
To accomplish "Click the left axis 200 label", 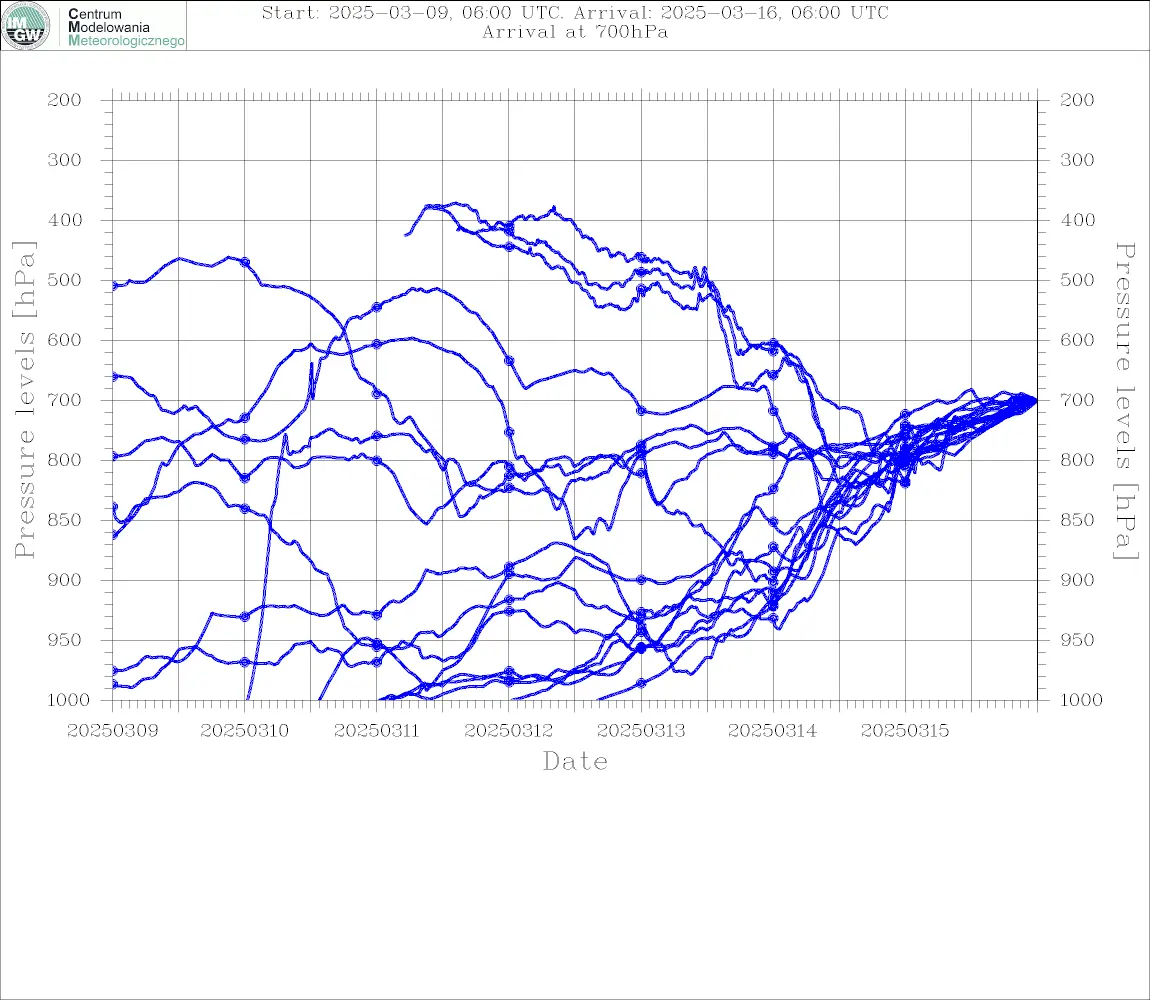I will click(x=65, y=100).
